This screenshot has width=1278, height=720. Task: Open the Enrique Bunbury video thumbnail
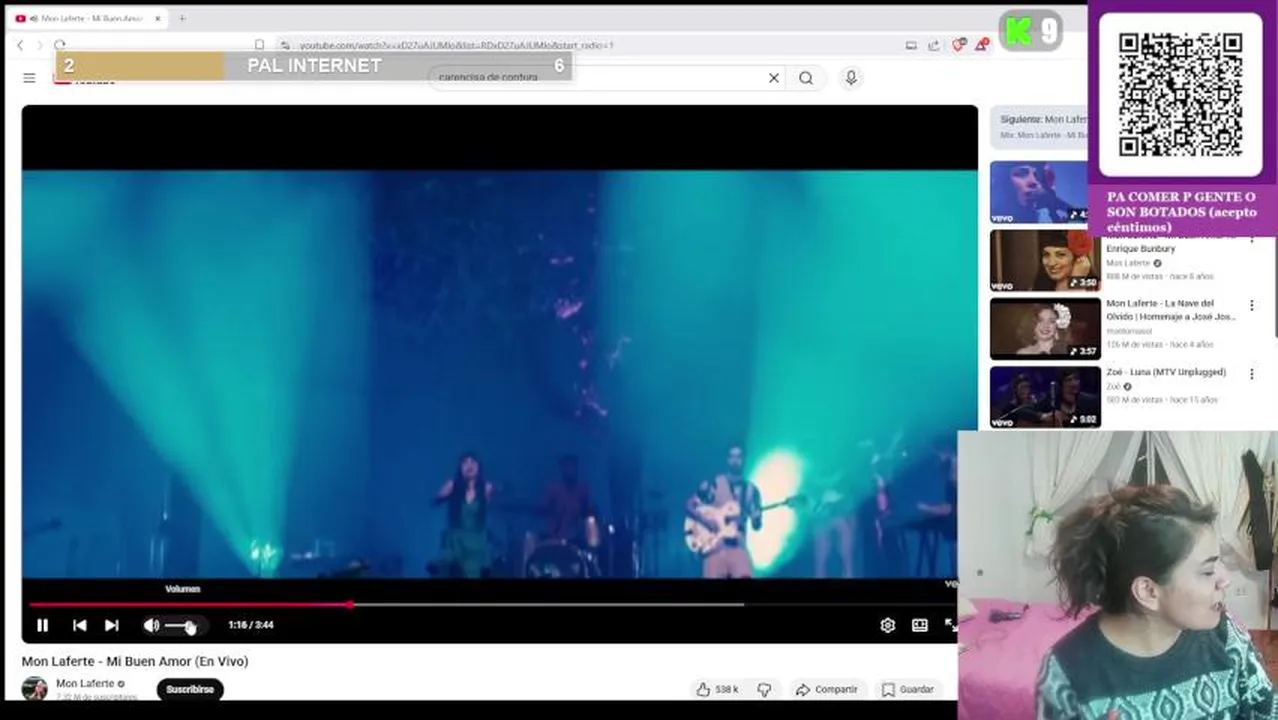[1045, 261]
